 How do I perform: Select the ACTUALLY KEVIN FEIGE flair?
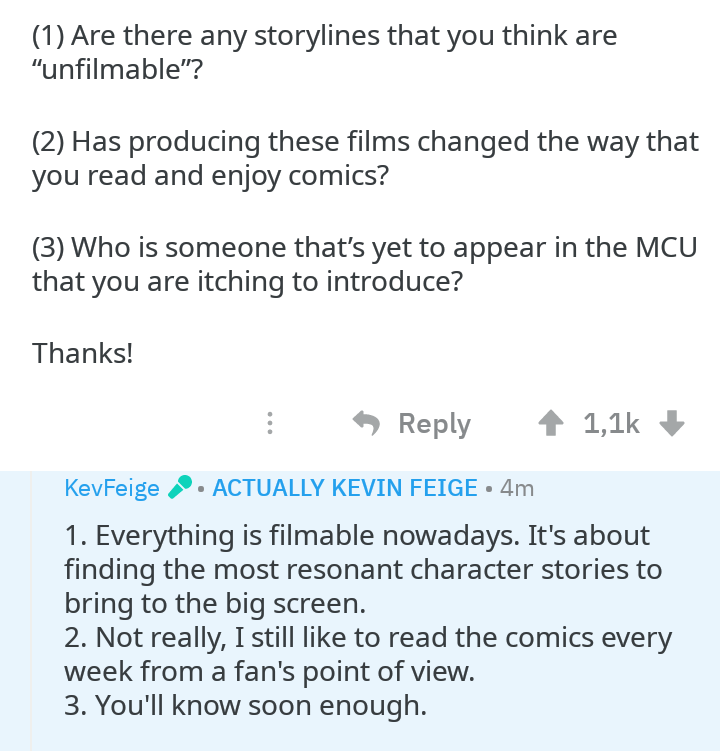345,488
